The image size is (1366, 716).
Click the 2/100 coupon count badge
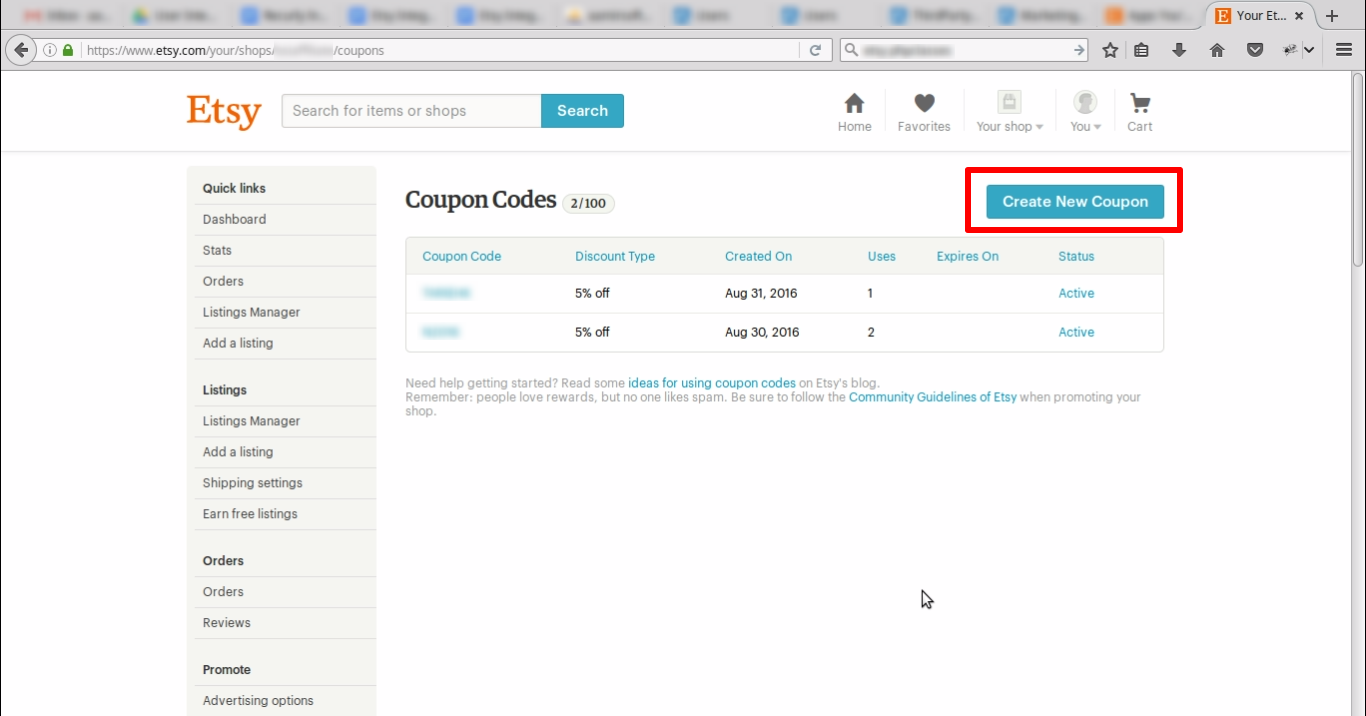(x=588, y=203)
